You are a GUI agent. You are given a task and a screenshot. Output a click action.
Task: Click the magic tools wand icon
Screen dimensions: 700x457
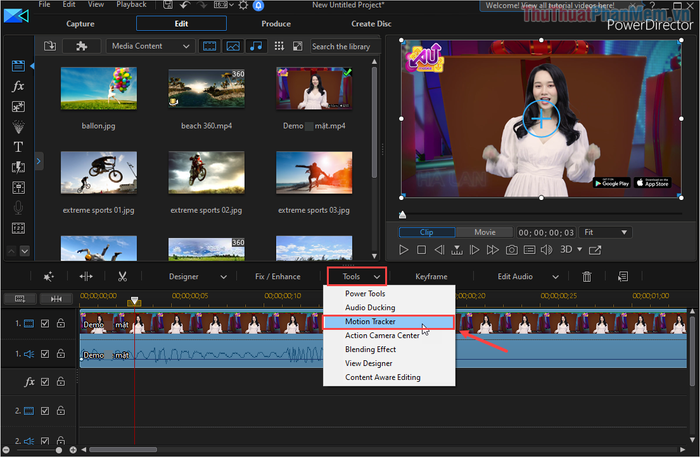click(49, 277)
